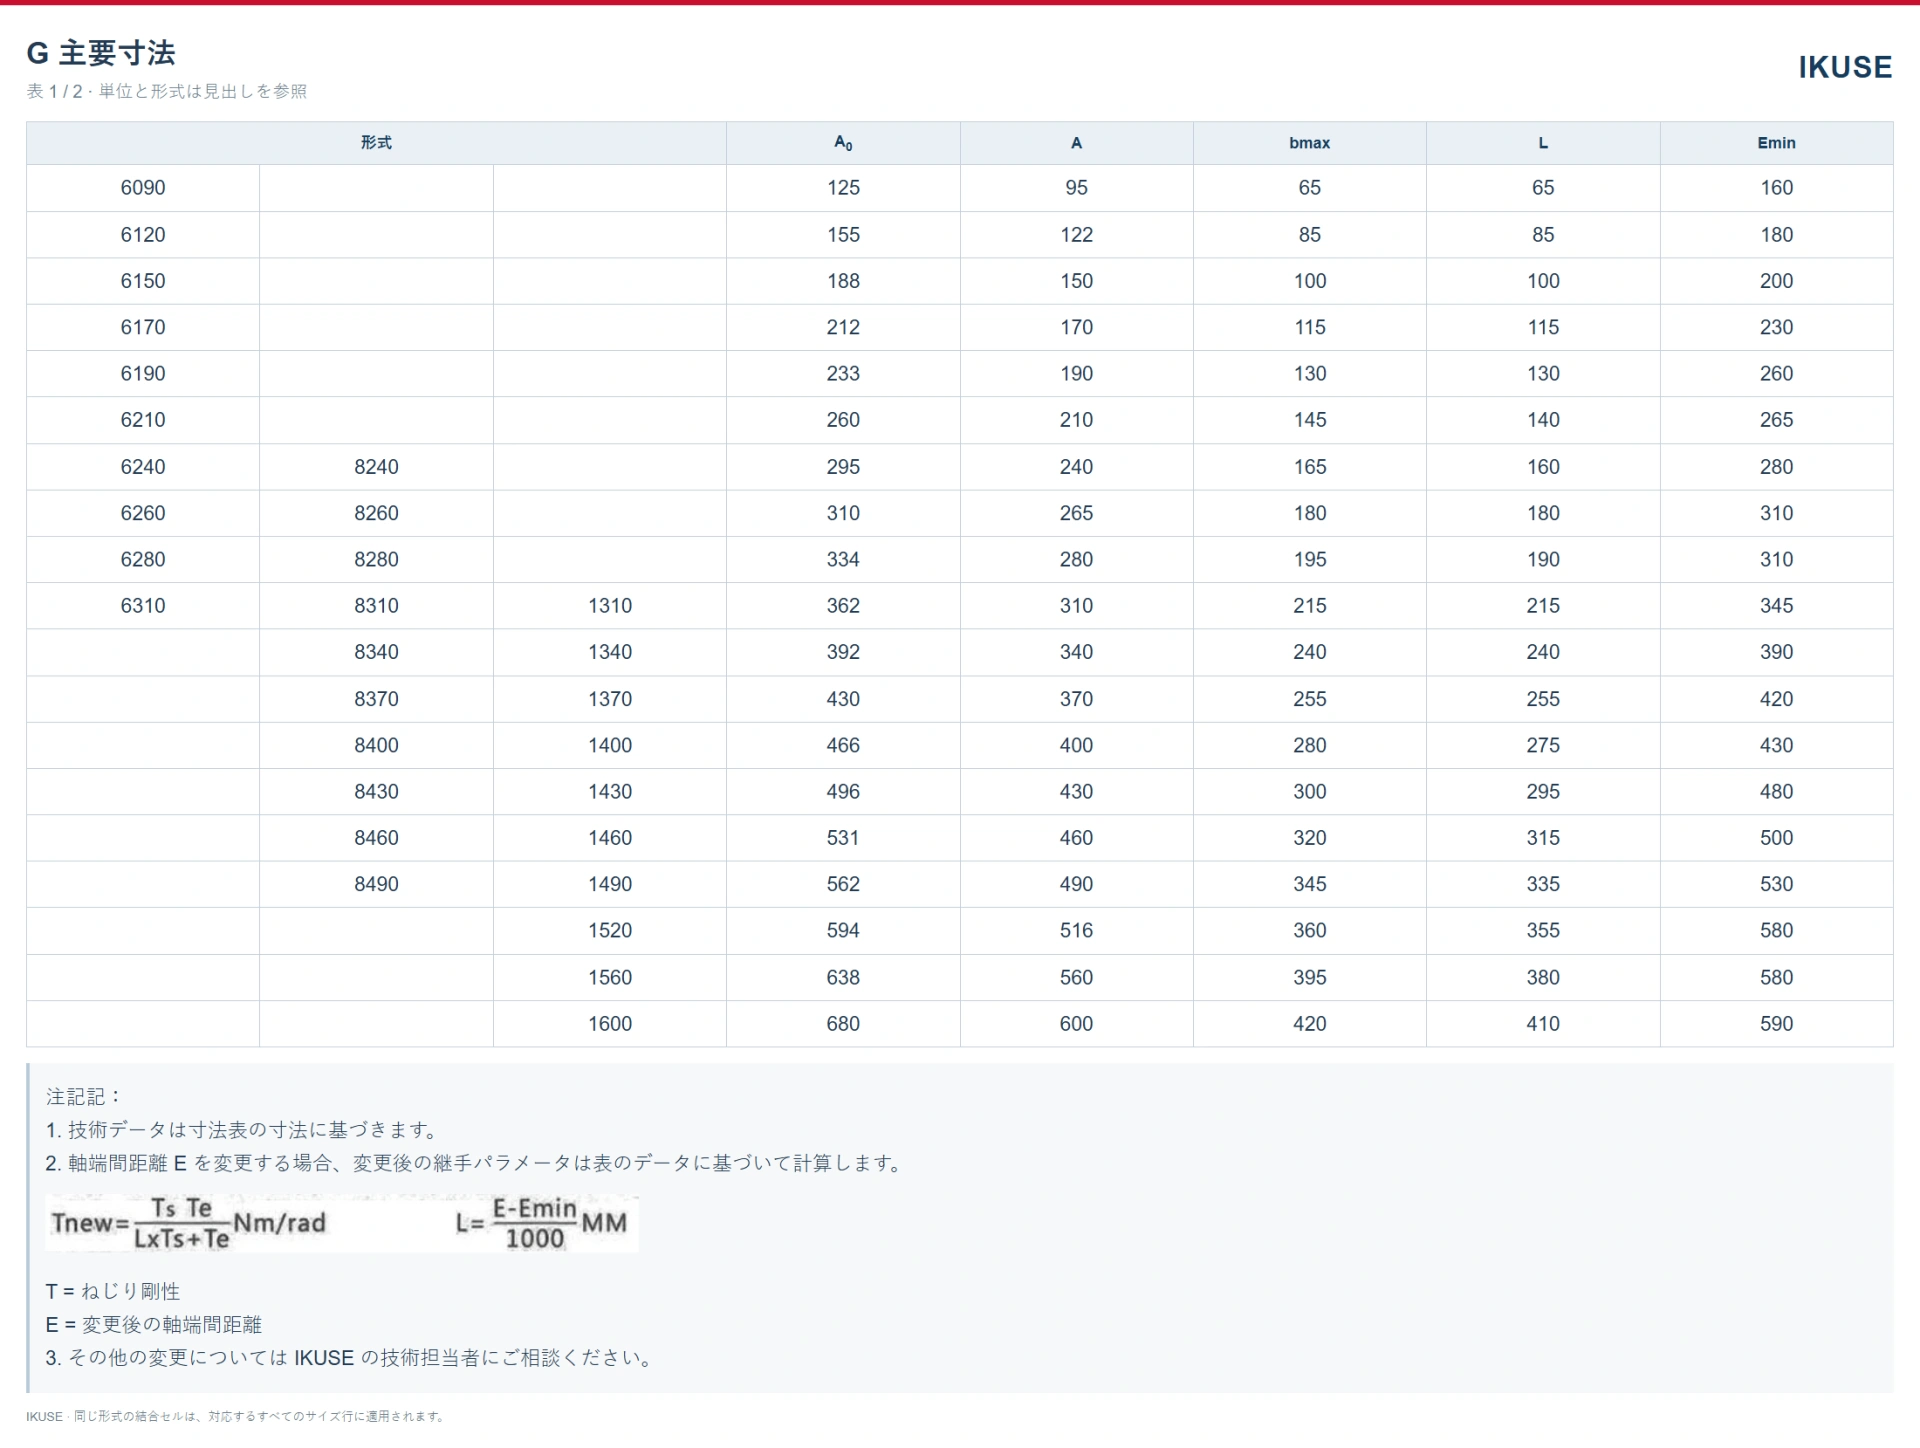The width and height of the screenshot is (1920, 1448).
Task: Select type cell 8400
Action: (376, 745)
